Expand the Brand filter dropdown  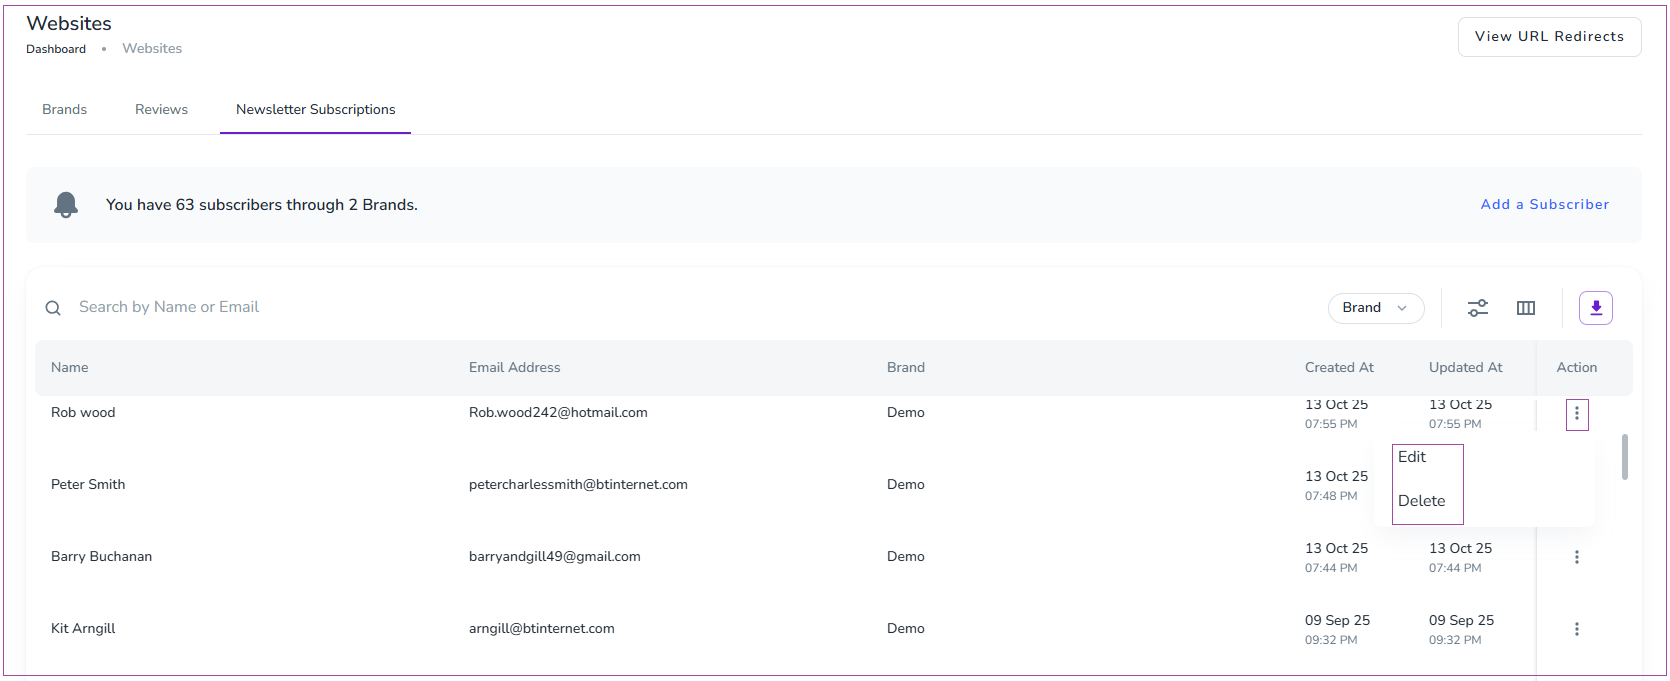point(1375,308)
